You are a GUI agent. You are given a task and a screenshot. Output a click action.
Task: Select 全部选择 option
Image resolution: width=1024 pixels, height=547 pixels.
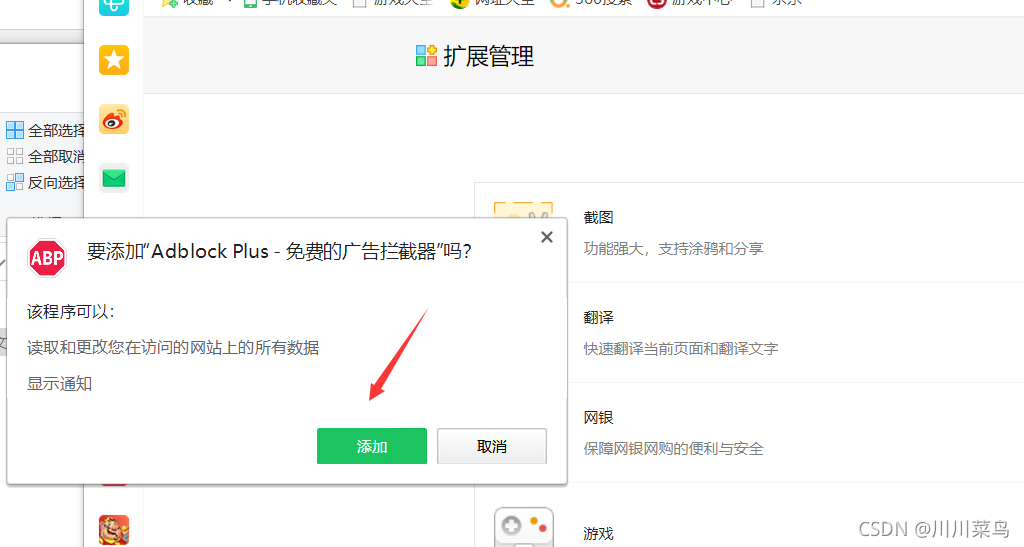coord(45,130)
